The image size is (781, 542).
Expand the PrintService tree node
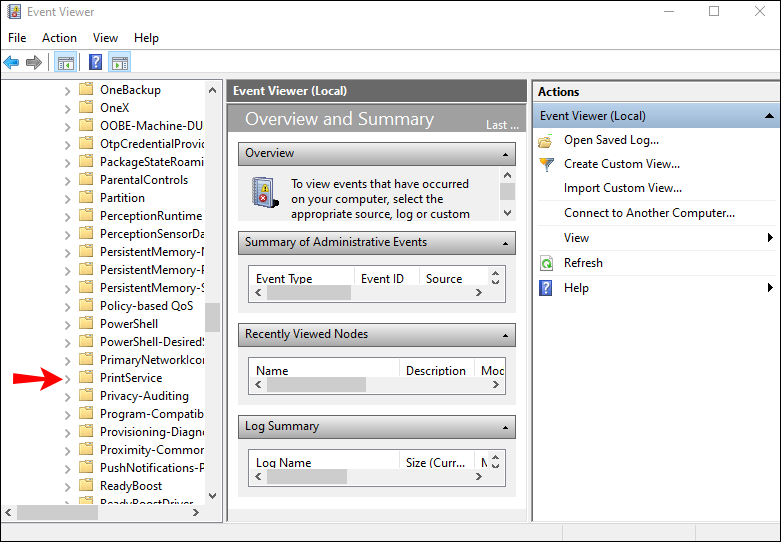[x=68, y=378]
